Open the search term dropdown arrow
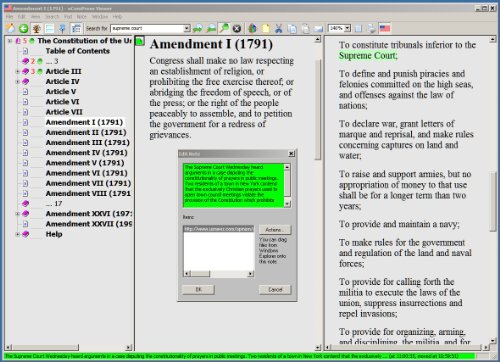The image size is (500, 362). coord(187,28)
